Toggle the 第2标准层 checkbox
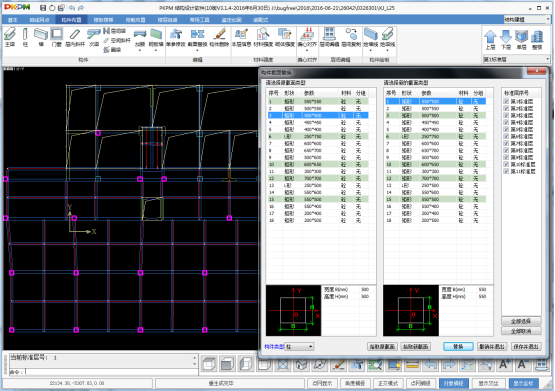555x391 pixels. [506, 109]
